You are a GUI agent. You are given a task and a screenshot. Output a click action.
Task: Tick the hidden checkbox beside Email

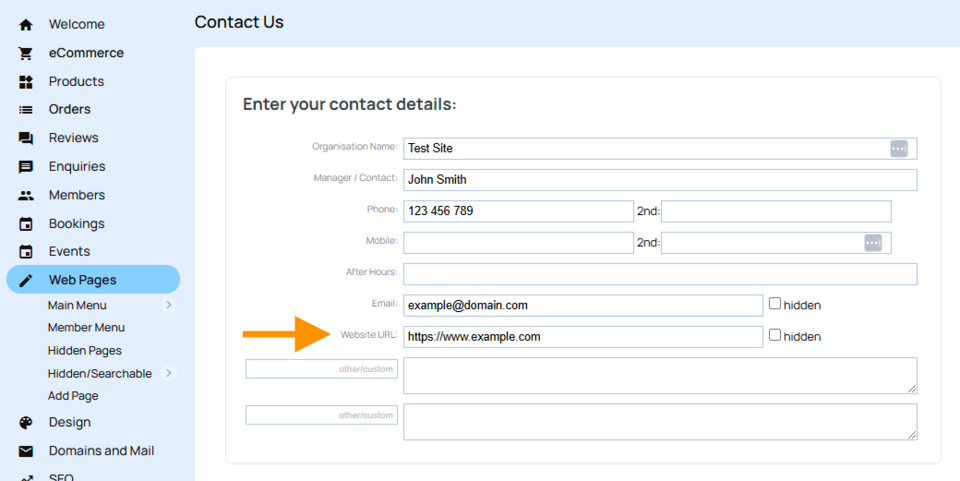[x=775, y=303]
